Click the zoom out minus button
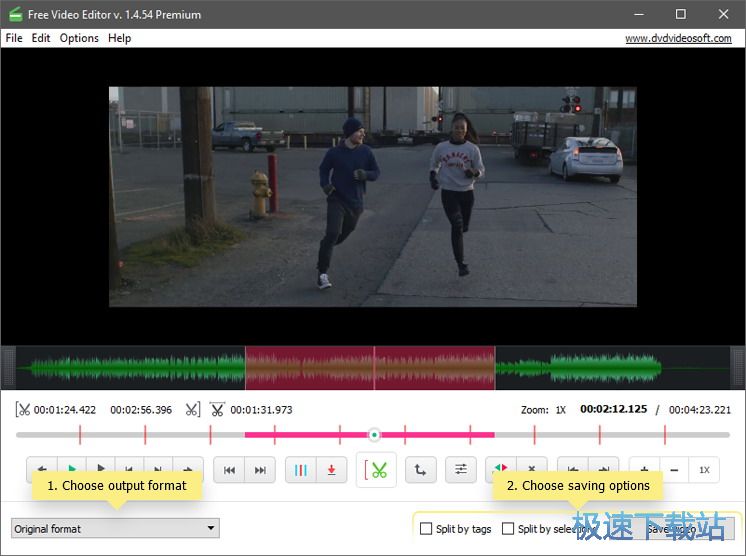This screenshot has height=556, width=746. coord(674,470)
